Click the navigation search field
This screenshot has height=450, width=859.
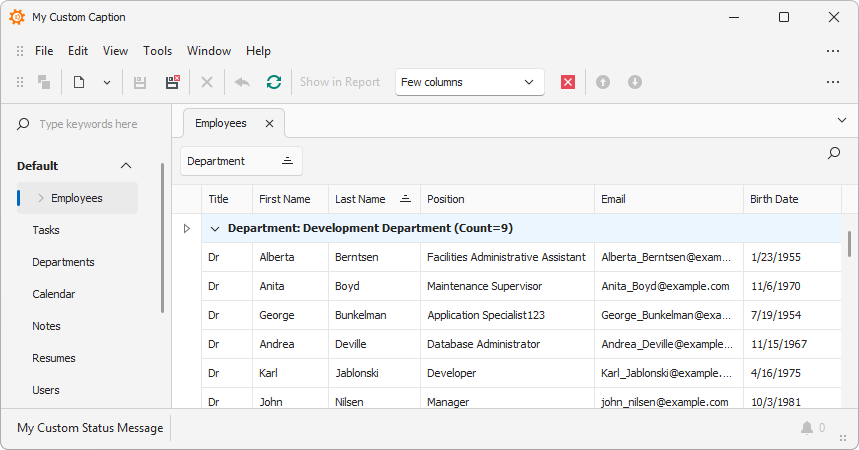coord(88,124)
